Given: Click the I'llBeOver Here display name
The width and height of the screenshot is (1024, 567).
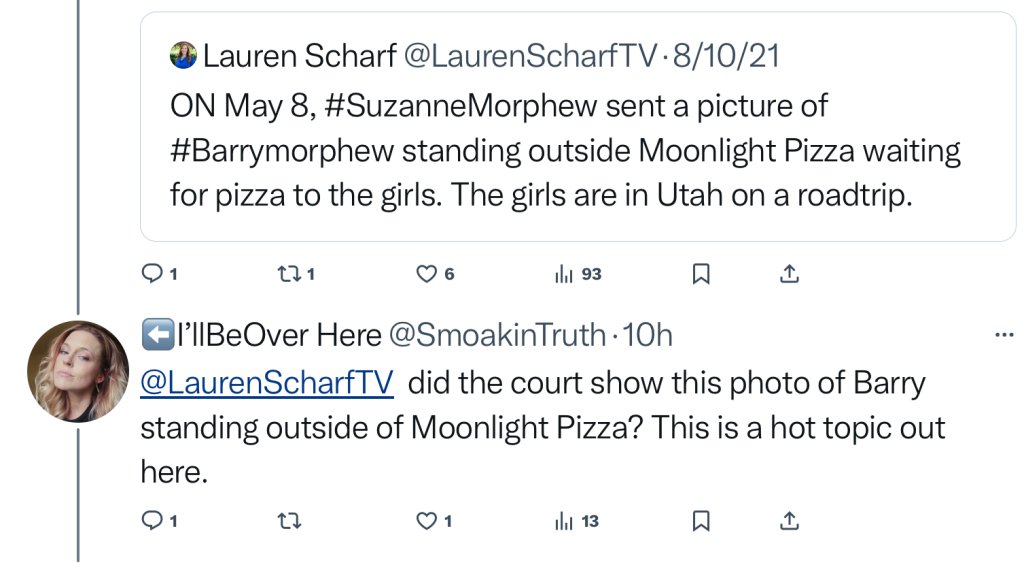Looking at the screenshot, I should tap(279, 336).
